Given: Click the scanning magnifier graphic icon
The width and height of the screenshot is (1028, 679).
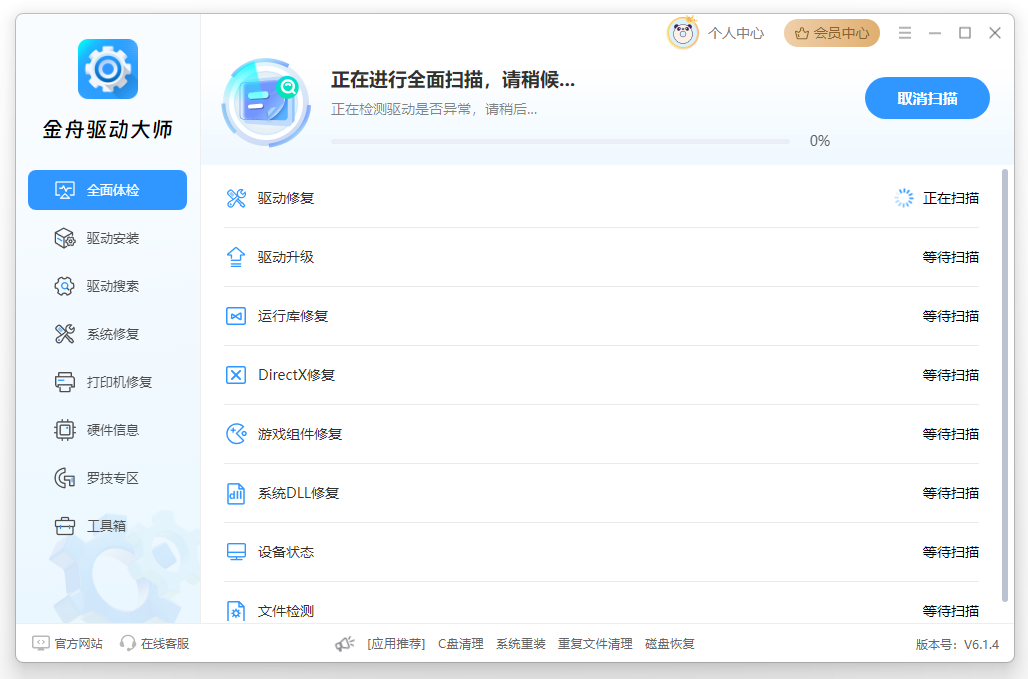Looking at the screenshot, I should pyautogui.click(x=266, y=103).
